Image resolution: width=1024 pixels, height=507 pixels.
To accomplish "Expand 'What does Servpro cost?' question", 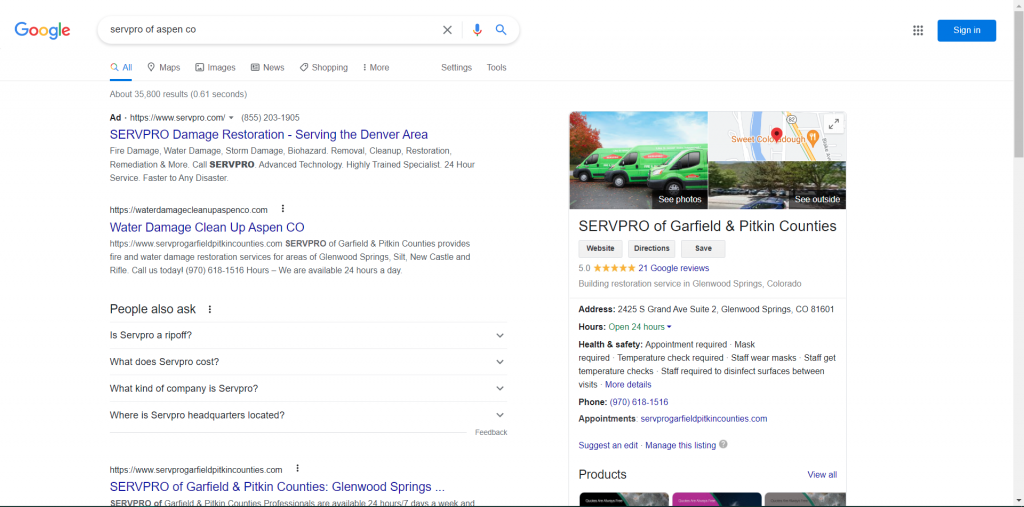I will [308, 361].
